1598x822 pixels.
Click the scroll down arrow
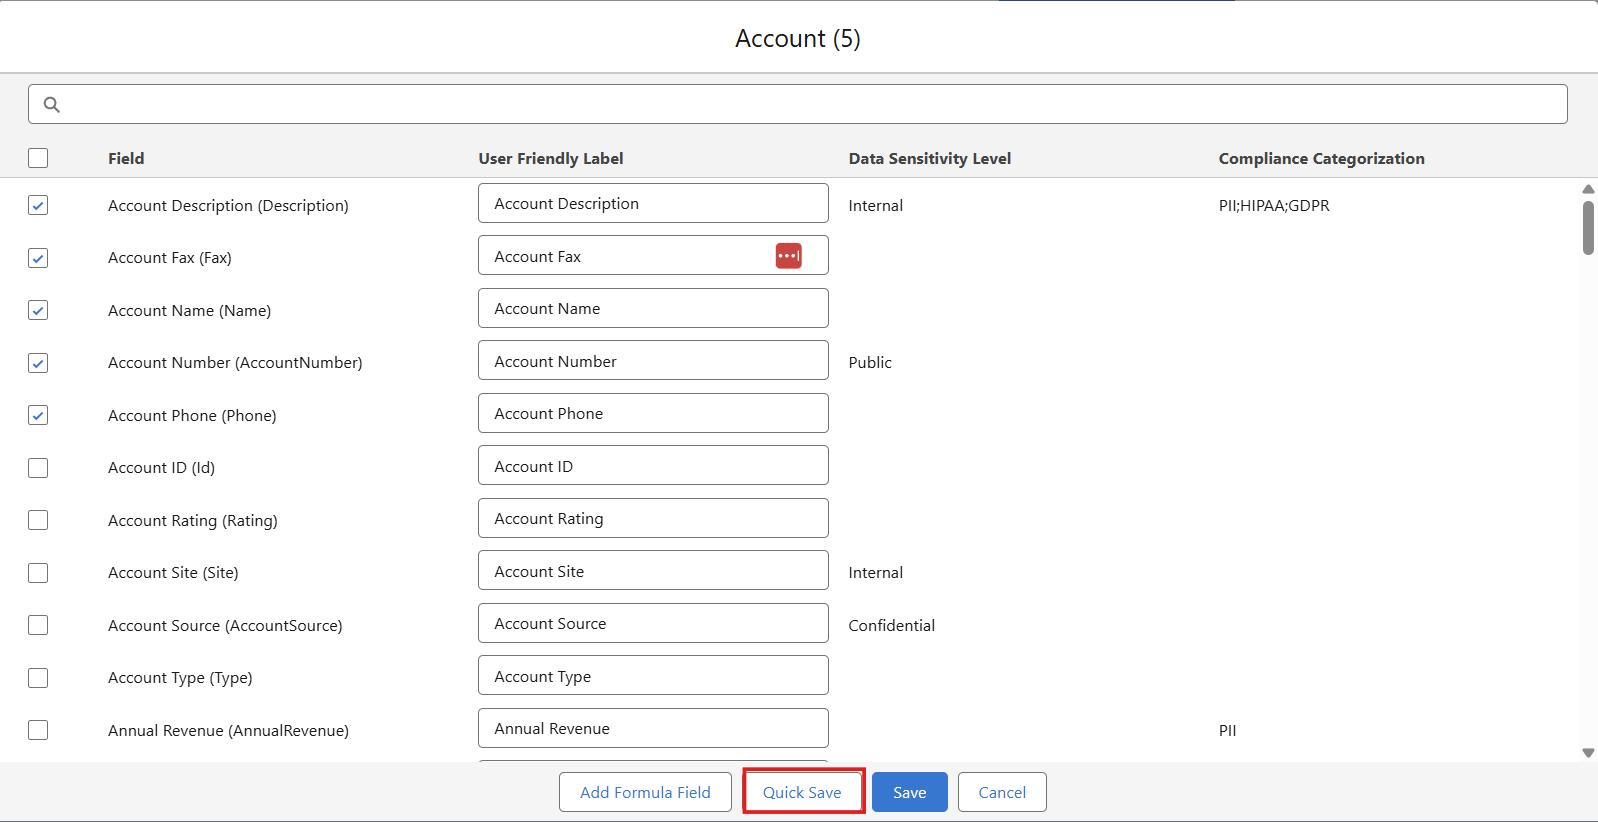[x=1588, y=753]
